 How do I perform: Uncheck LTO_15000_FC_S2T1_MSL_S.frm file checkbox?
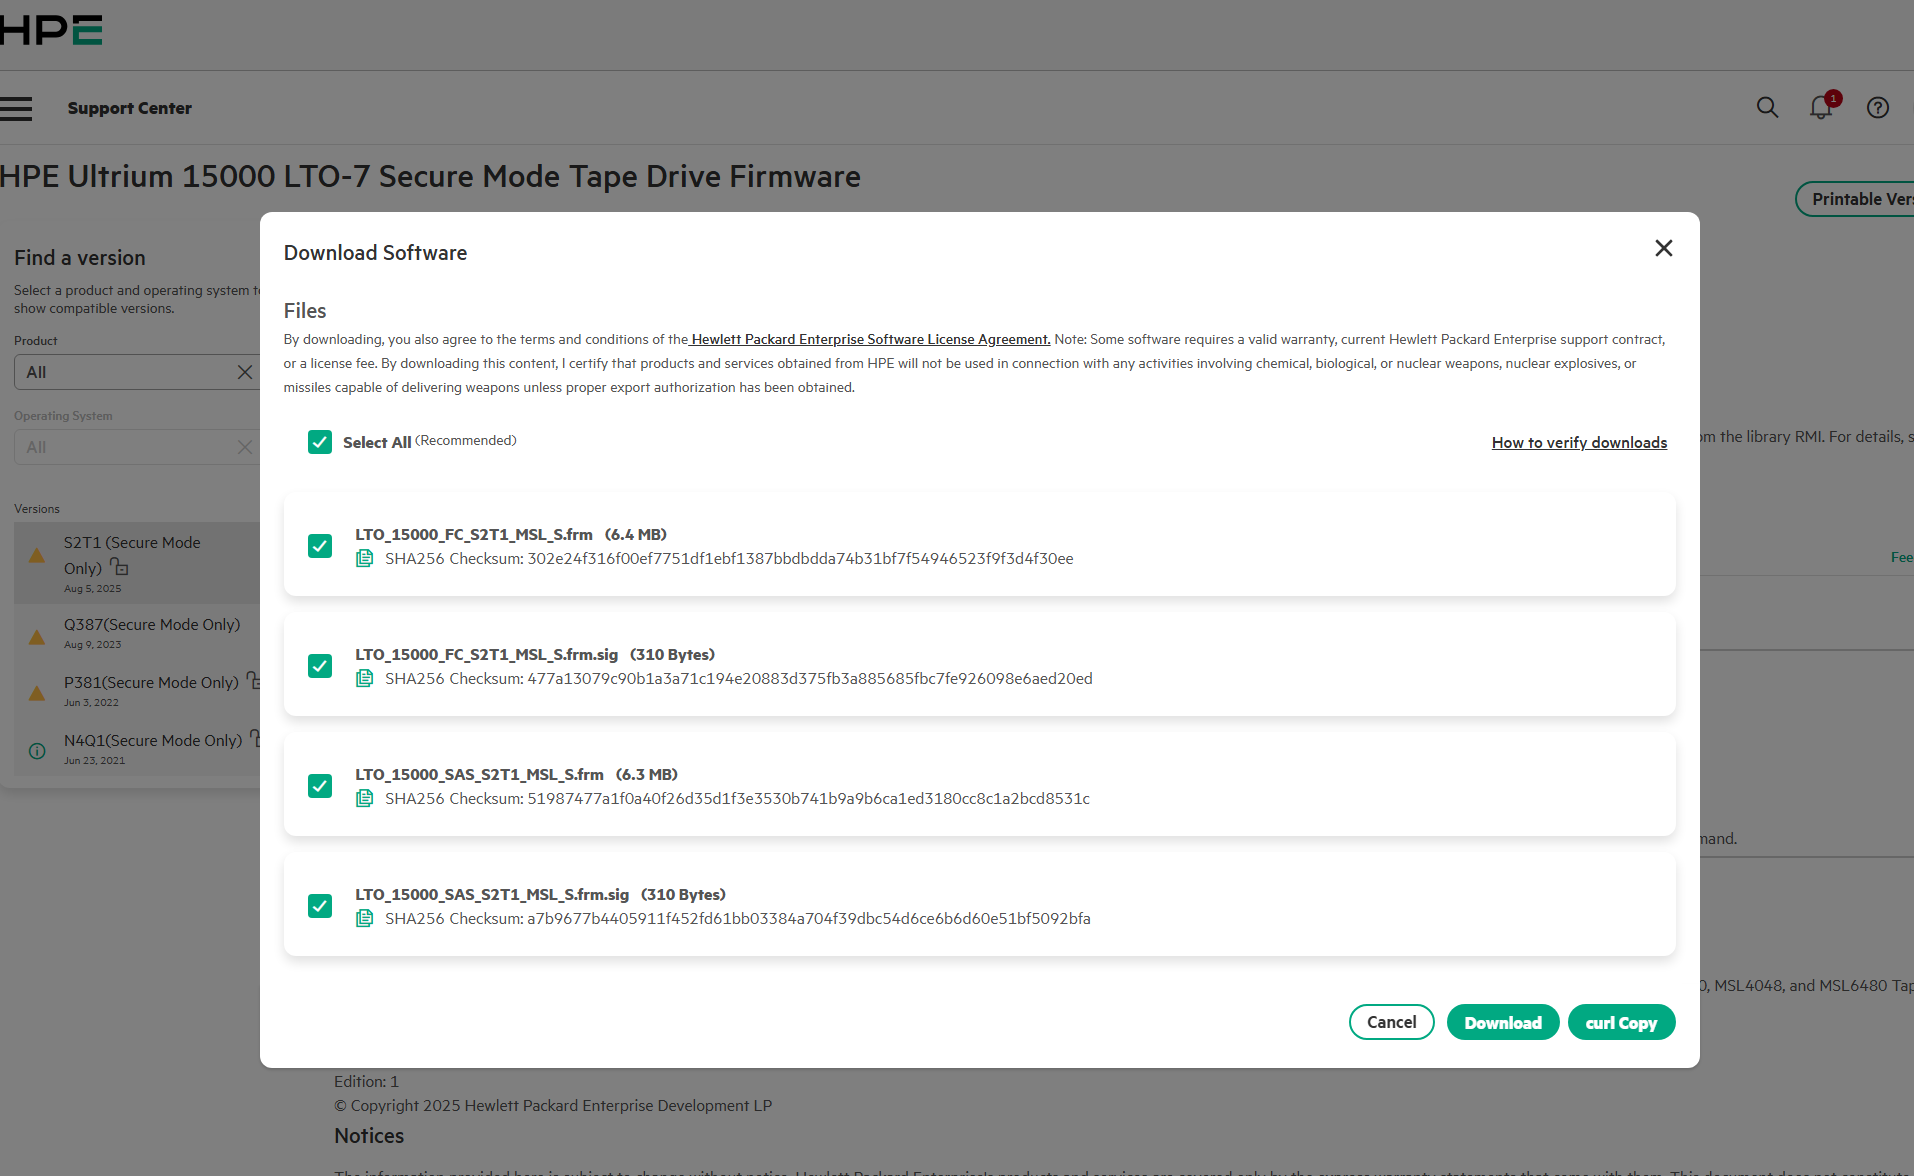pyautogui.click(x=320, y=546)
